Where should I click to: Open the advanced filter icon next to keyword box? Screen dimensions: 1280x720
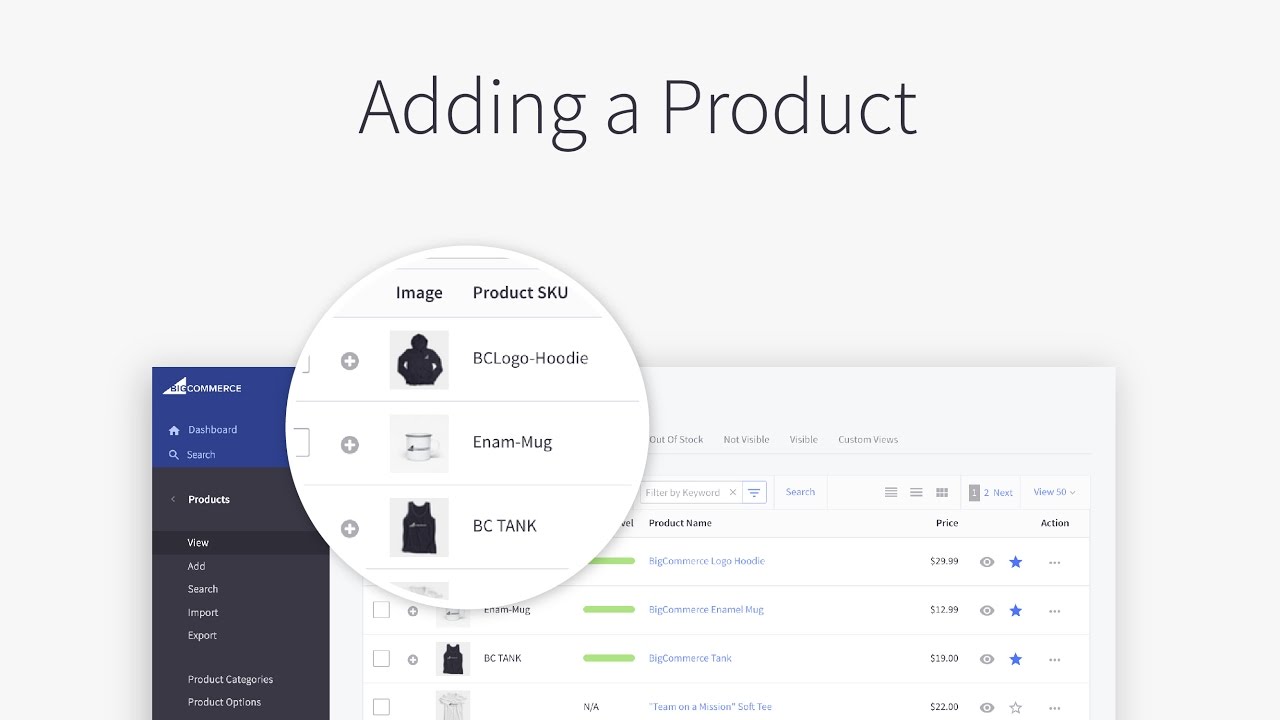(x=754, y=492)
